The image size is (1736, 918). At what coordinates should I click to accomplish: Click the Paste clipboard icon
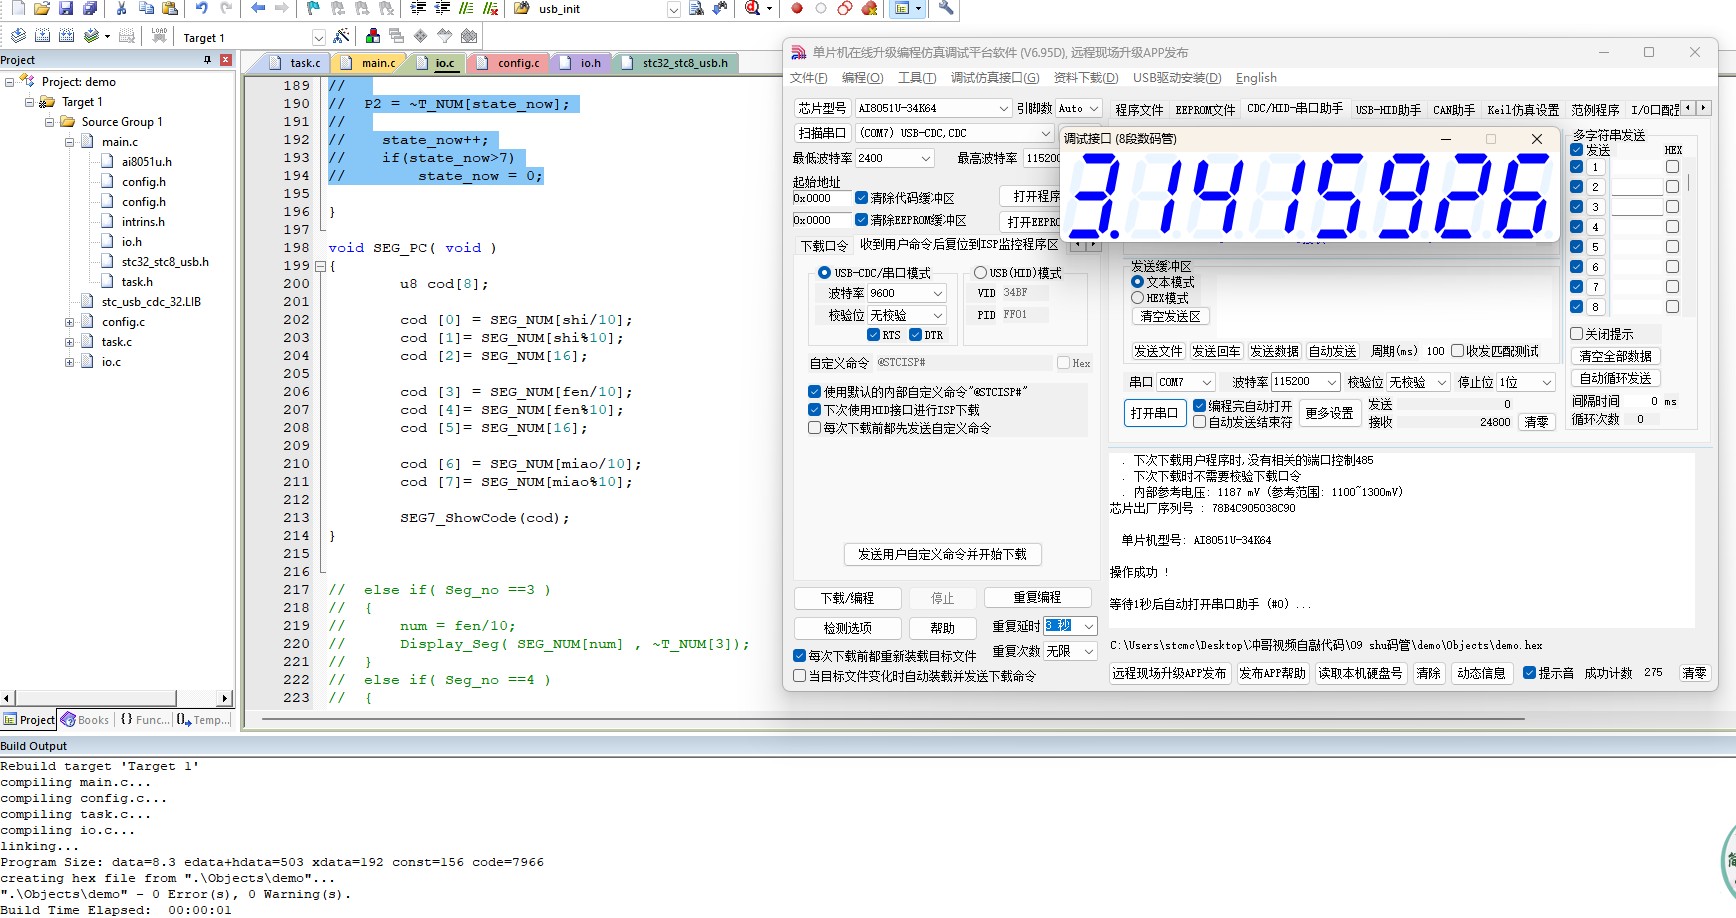pyautogui.click(x=170, y=8)
